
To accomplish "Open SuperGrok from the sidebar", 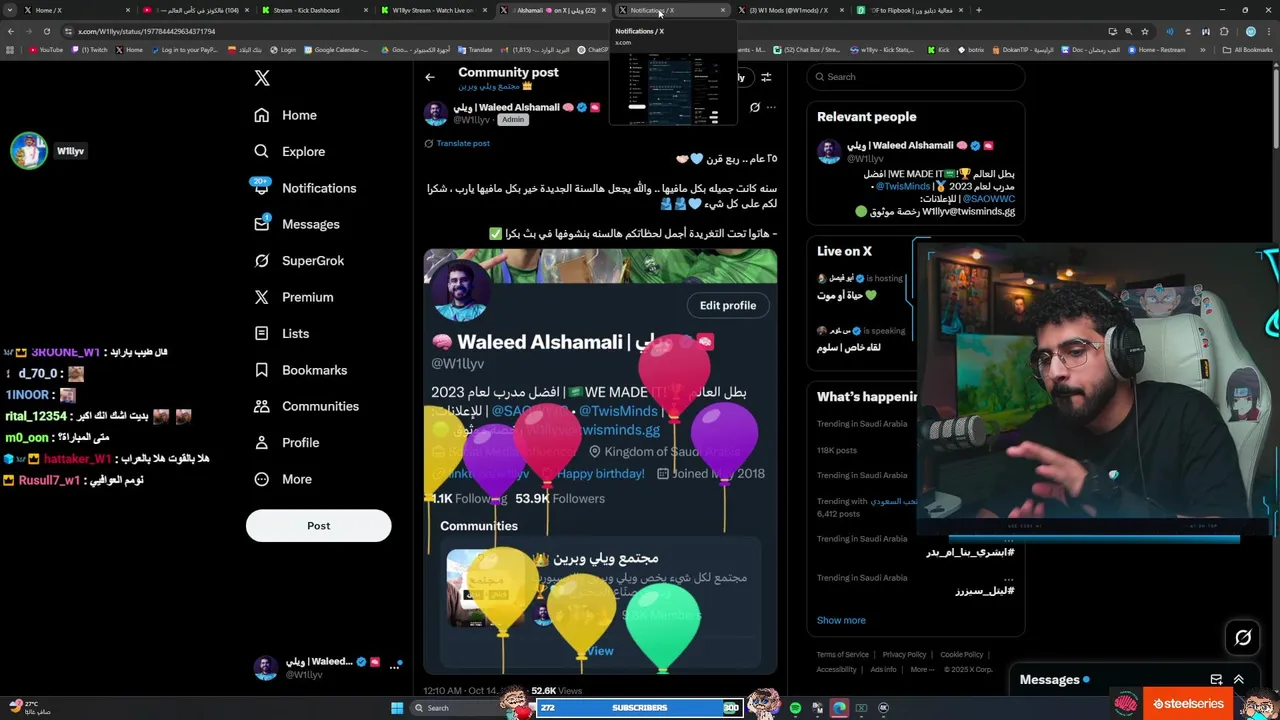I will click(298, 260).
